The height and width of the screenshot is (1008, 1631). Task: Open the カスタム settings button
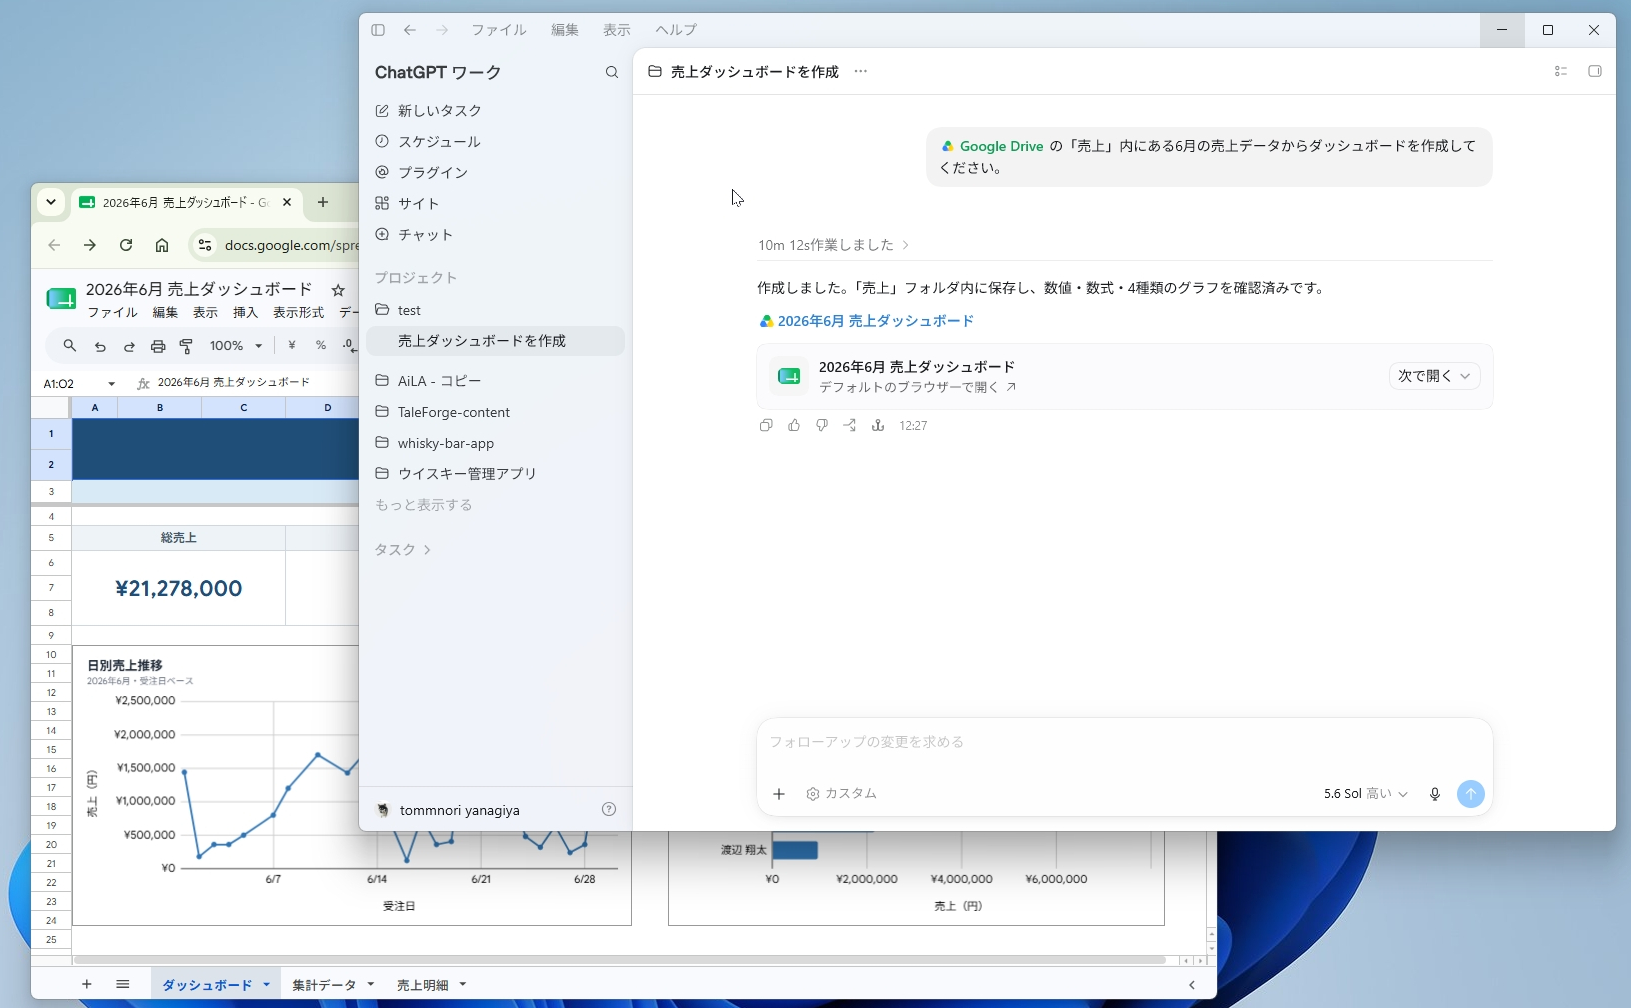click(841, 794)
